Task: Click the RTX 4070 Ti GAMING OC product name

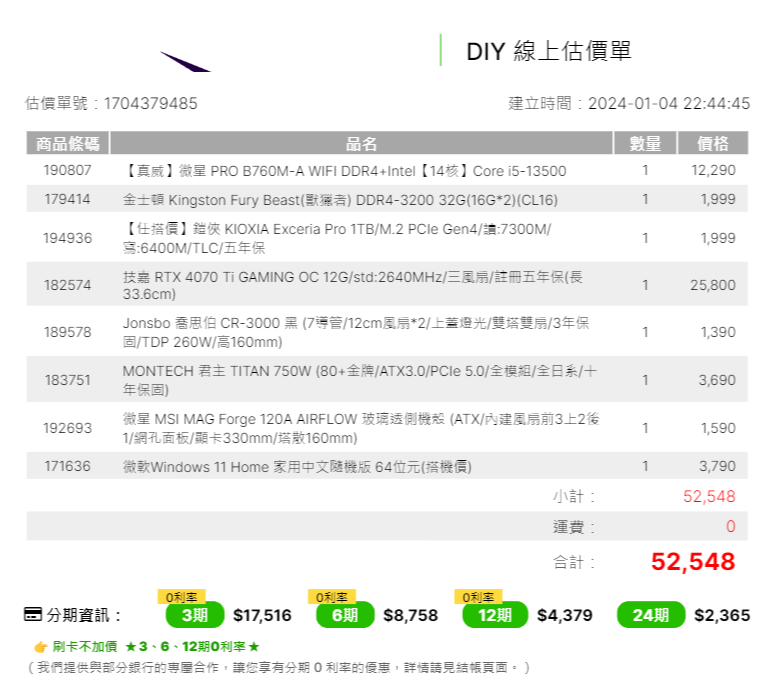Action: [x=353, y=285]
